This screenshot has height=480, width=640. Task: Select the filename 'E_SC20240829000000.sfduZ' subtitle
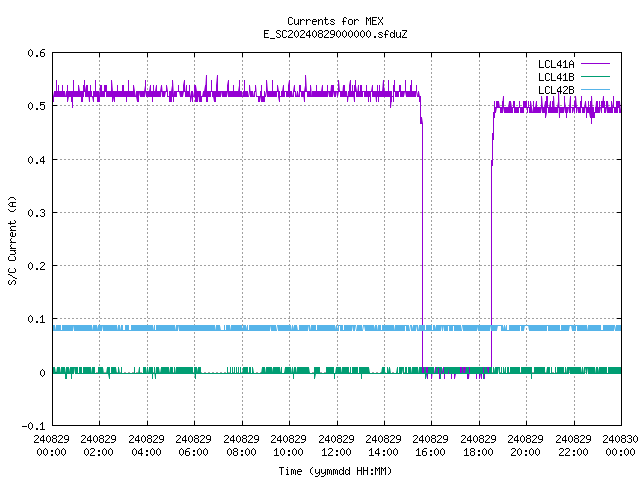[x=335, y=34]
